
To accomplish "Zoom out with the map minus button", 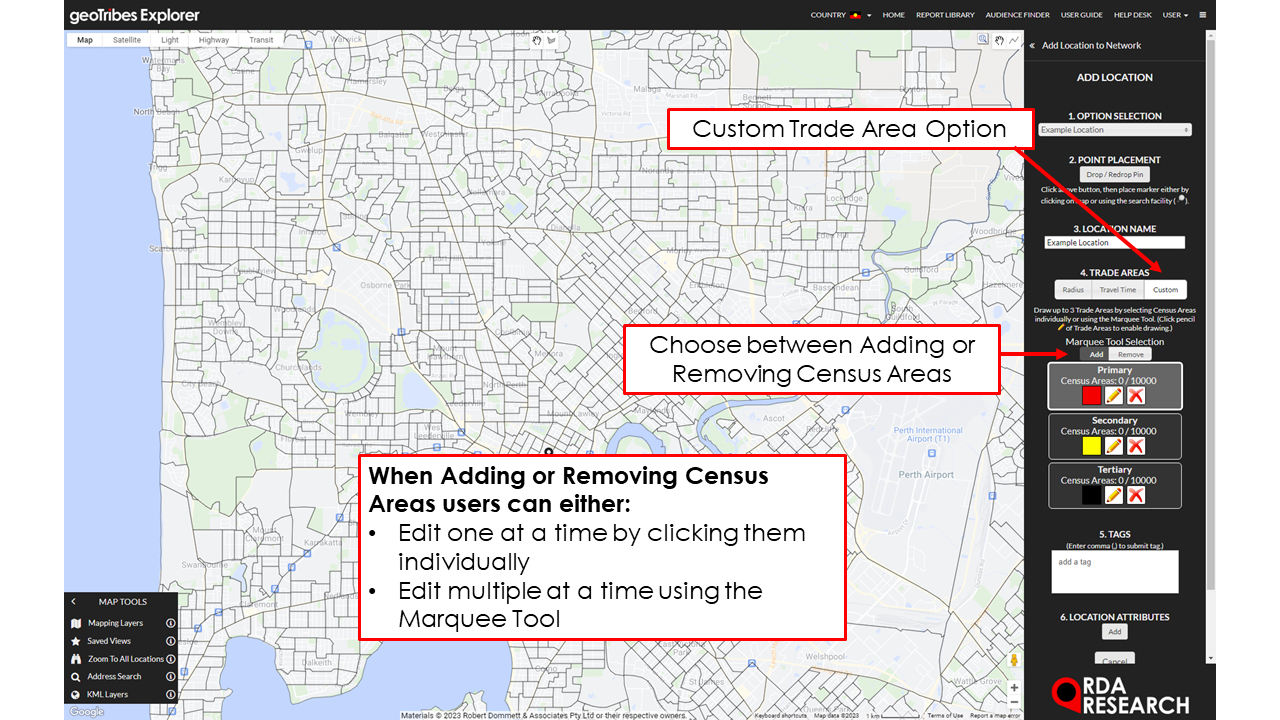I will (x=1013, y=704).
